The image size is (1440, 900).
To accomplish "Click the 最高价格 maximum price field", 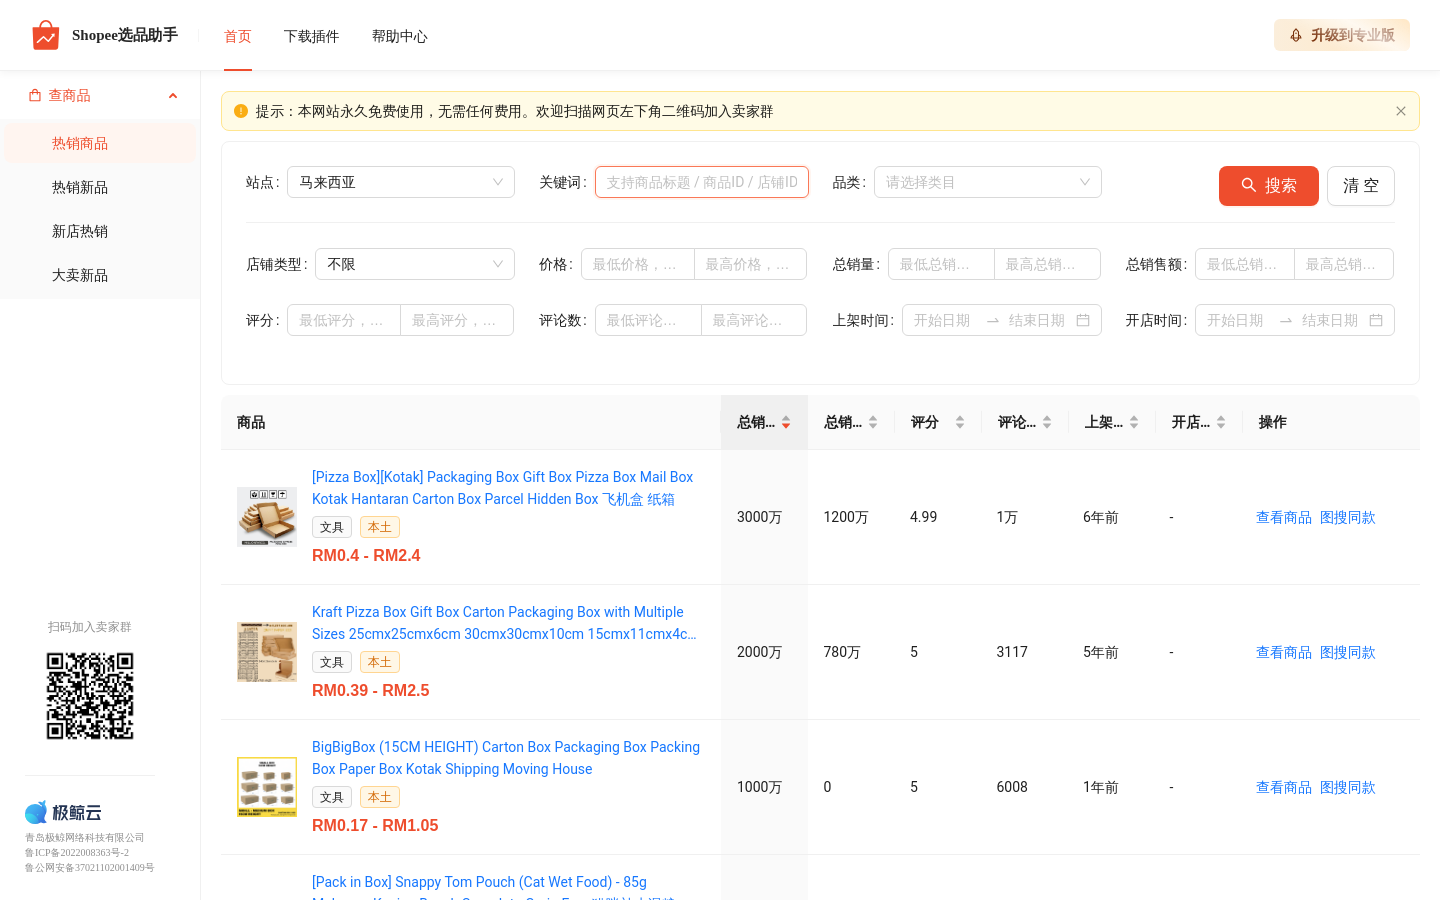I will (750, 264).
